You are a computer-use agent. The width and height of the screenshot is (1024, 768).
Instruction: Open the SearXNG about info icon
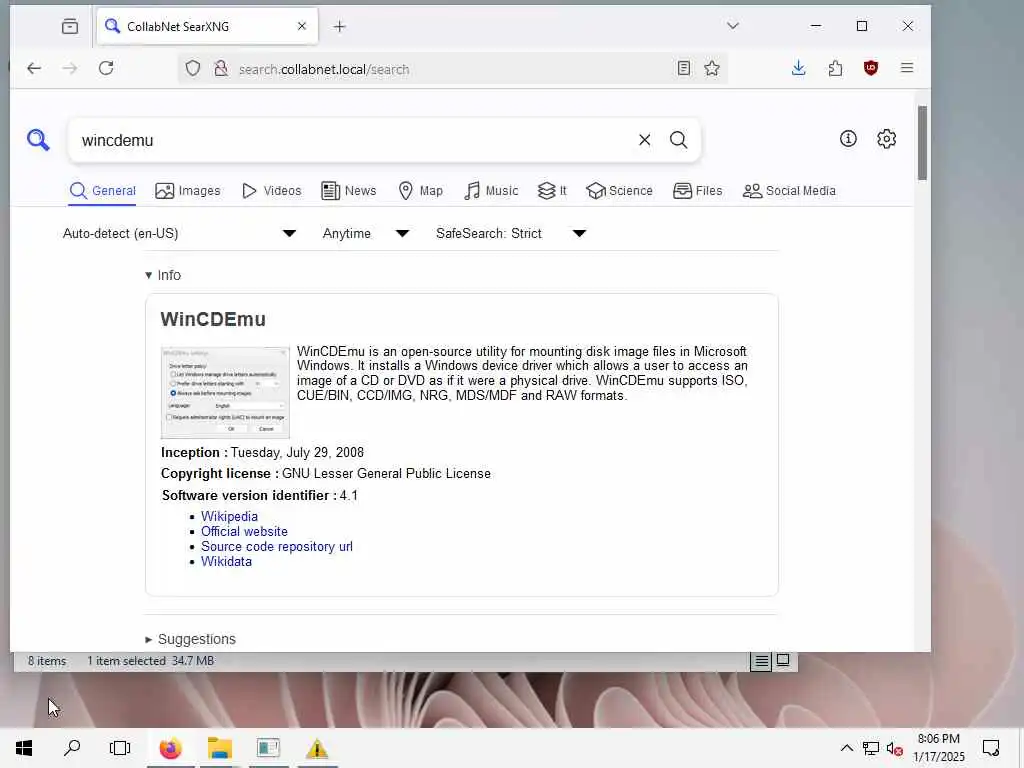pos(848,138)
